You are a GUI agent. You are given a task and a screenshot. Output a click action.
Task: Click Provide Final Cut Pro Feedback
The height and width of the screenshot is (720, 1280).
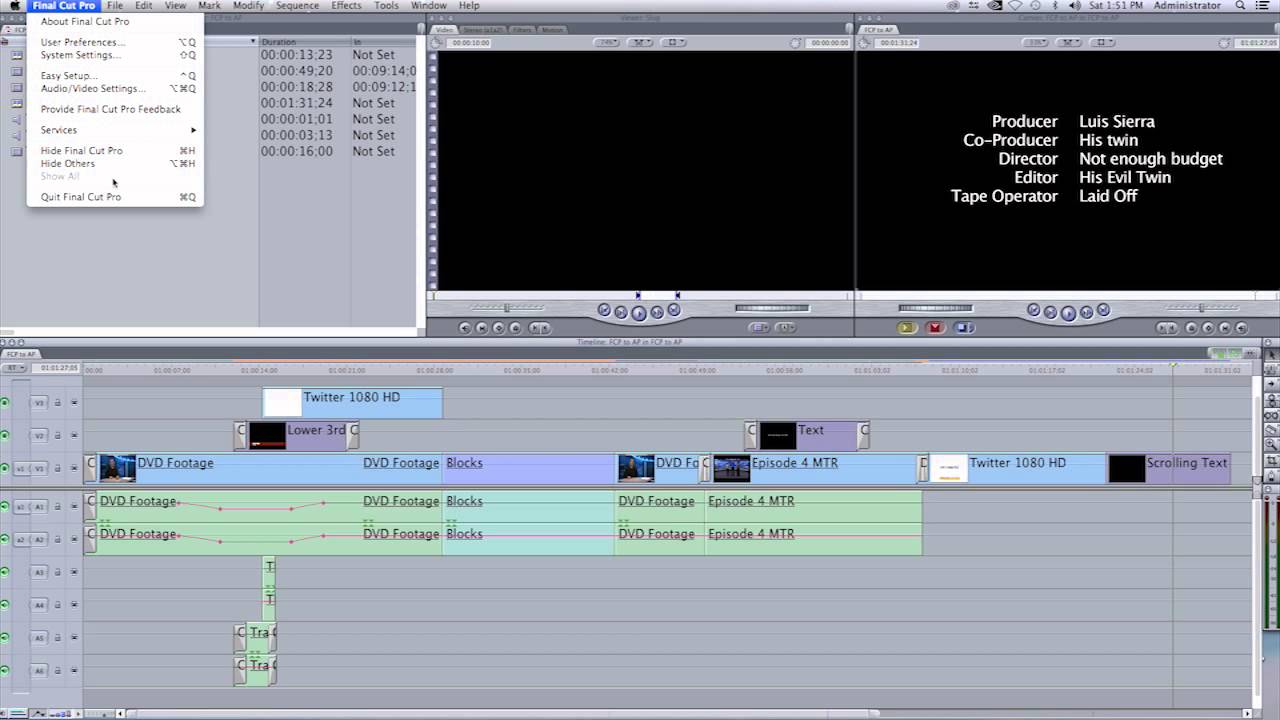pyautogui.click(x=115, y=109)
